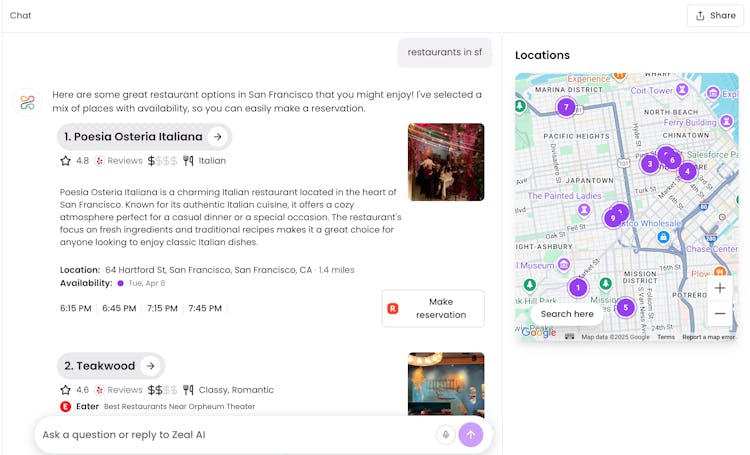Screen dimensions: 750x455
Task: Select map marker number 5
Action: (x=625, y=307)
